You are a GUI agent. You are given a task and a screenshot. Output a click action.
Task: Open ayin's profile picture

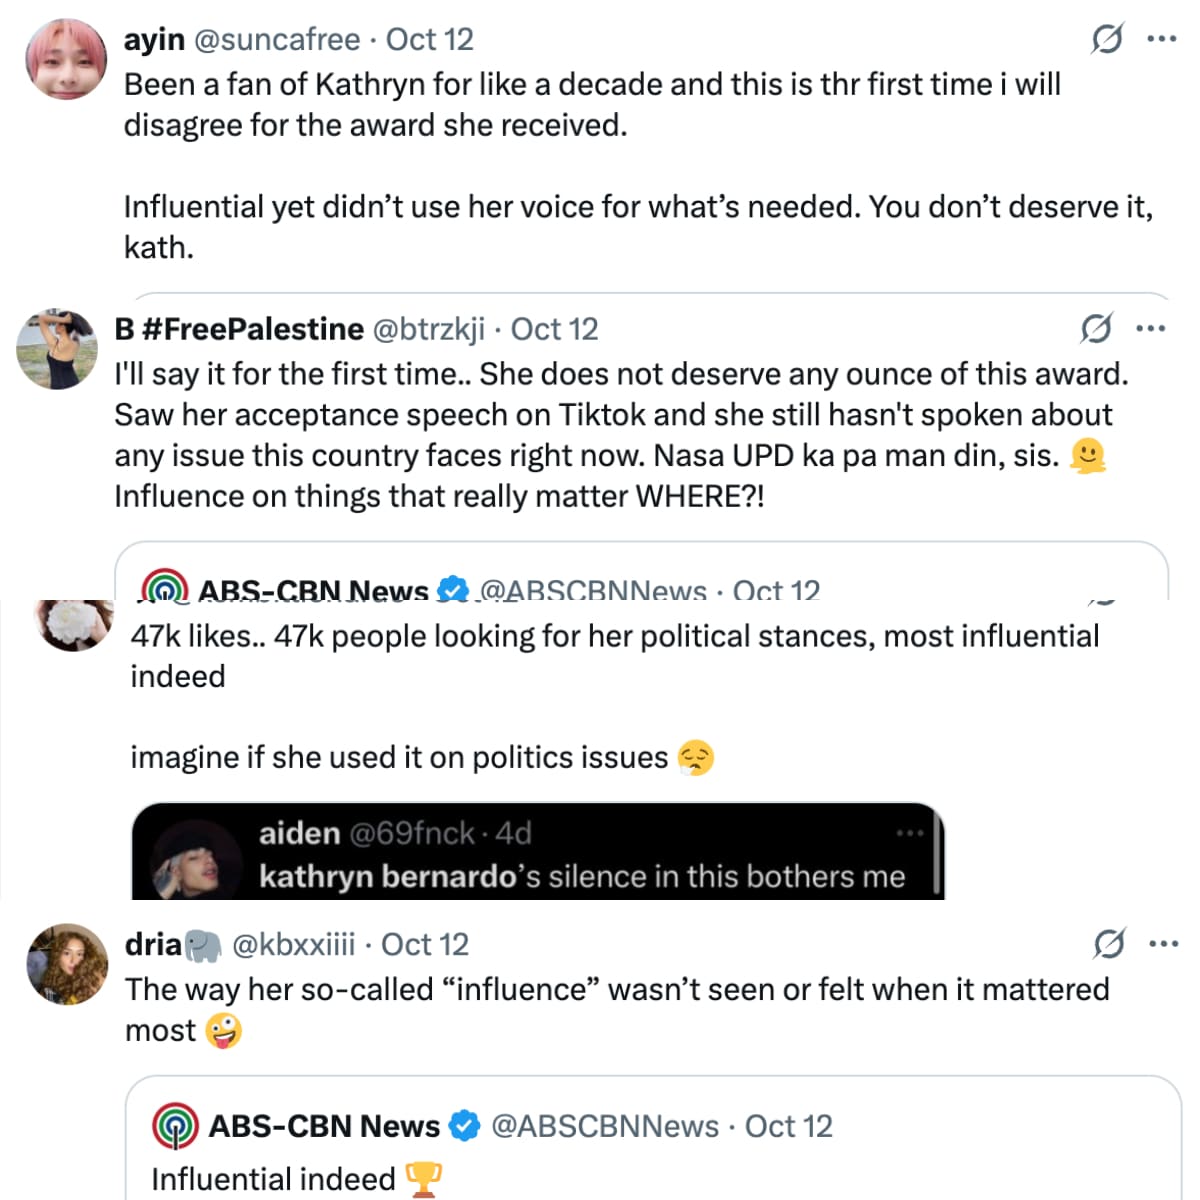[66, 58]
